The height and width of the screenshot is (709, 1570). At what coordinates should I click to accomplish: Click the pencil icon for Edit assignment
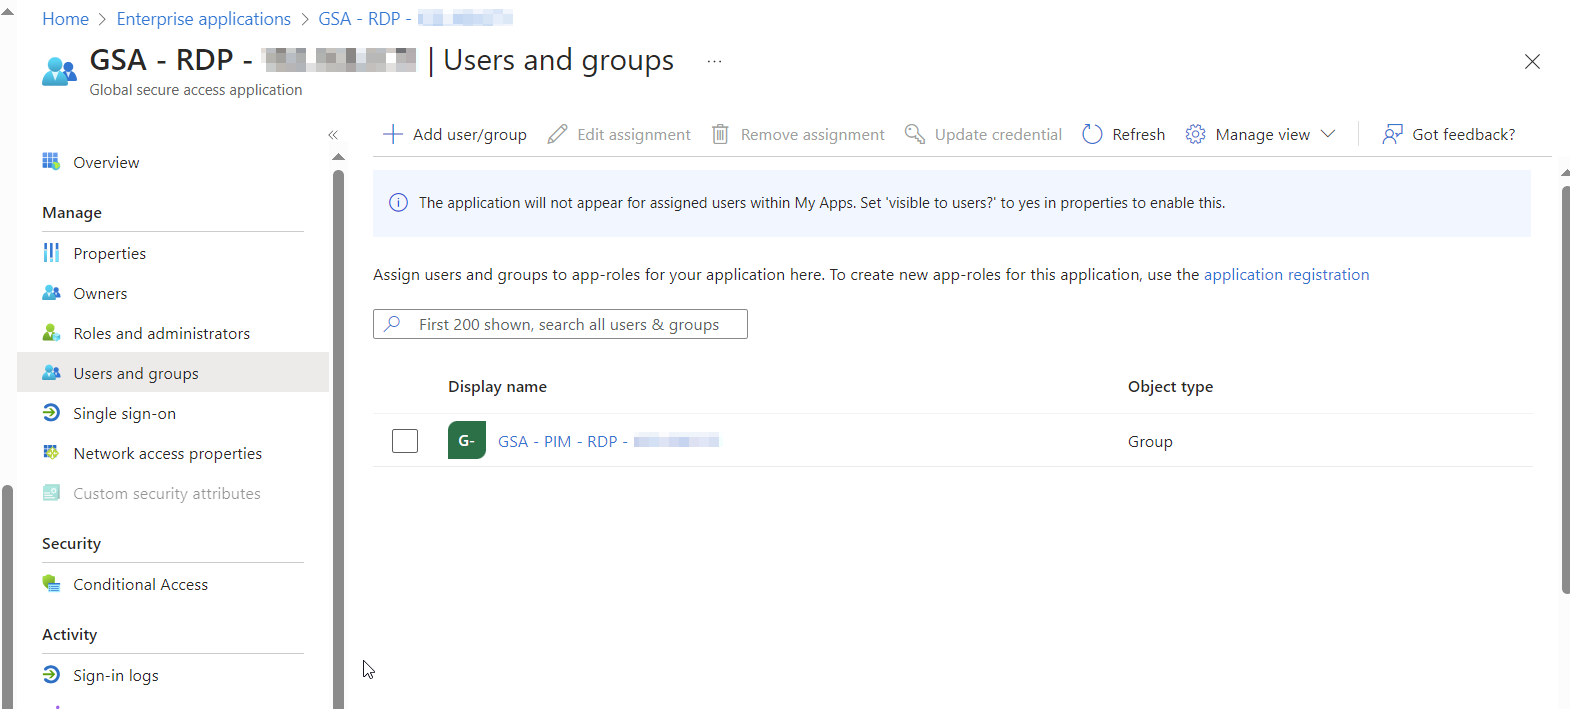557,134
